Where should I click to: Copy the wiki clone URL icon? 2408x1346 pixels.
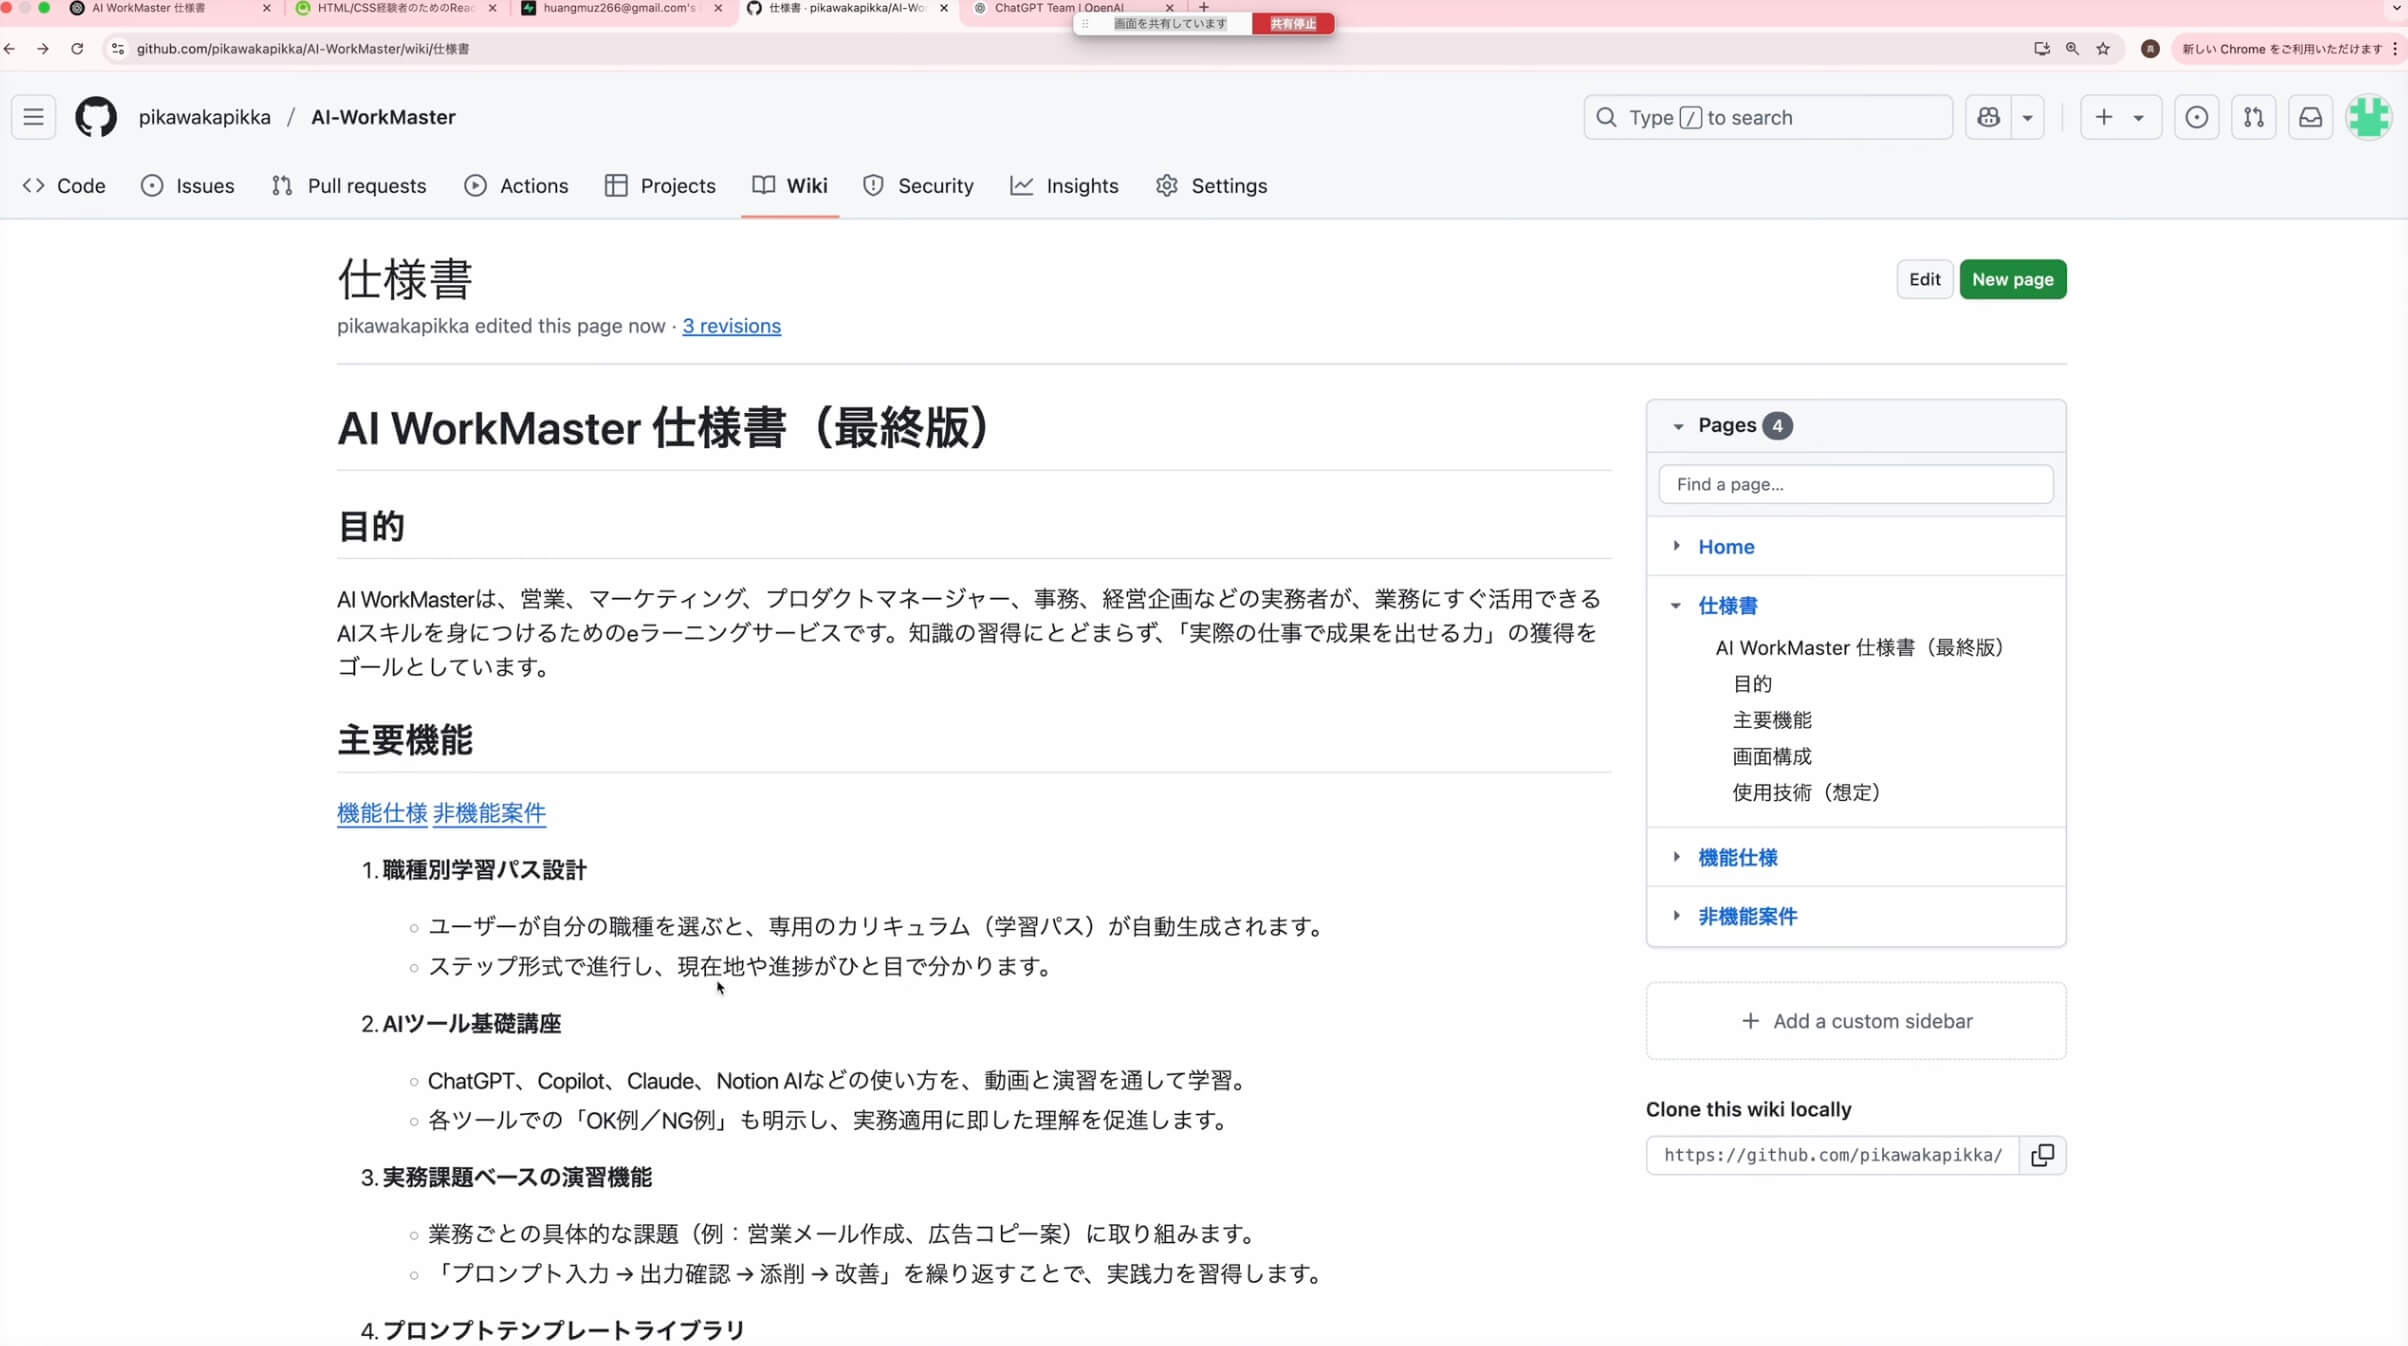(x=2043, y=1155)
